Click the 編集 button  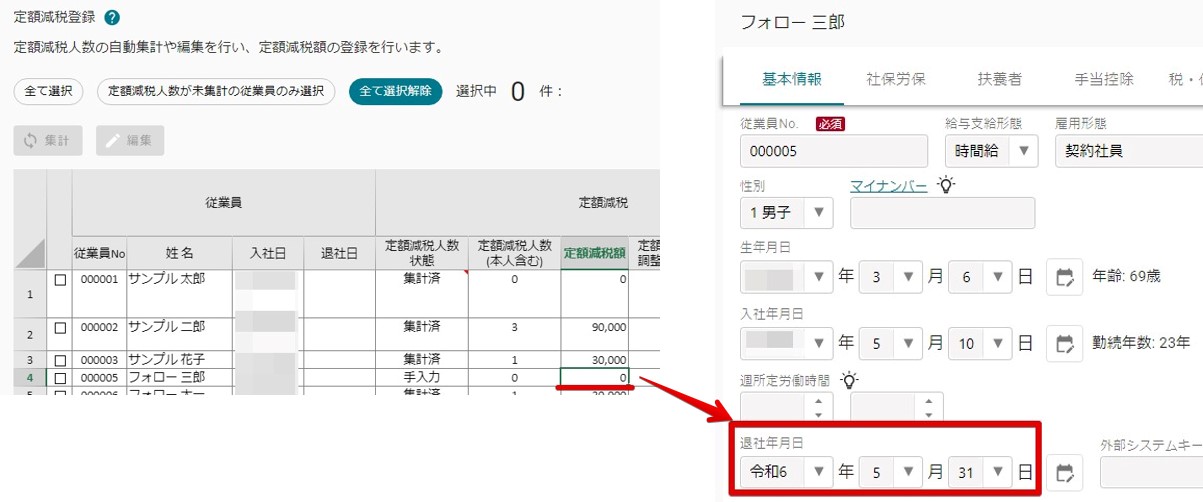tap(130, 141)
